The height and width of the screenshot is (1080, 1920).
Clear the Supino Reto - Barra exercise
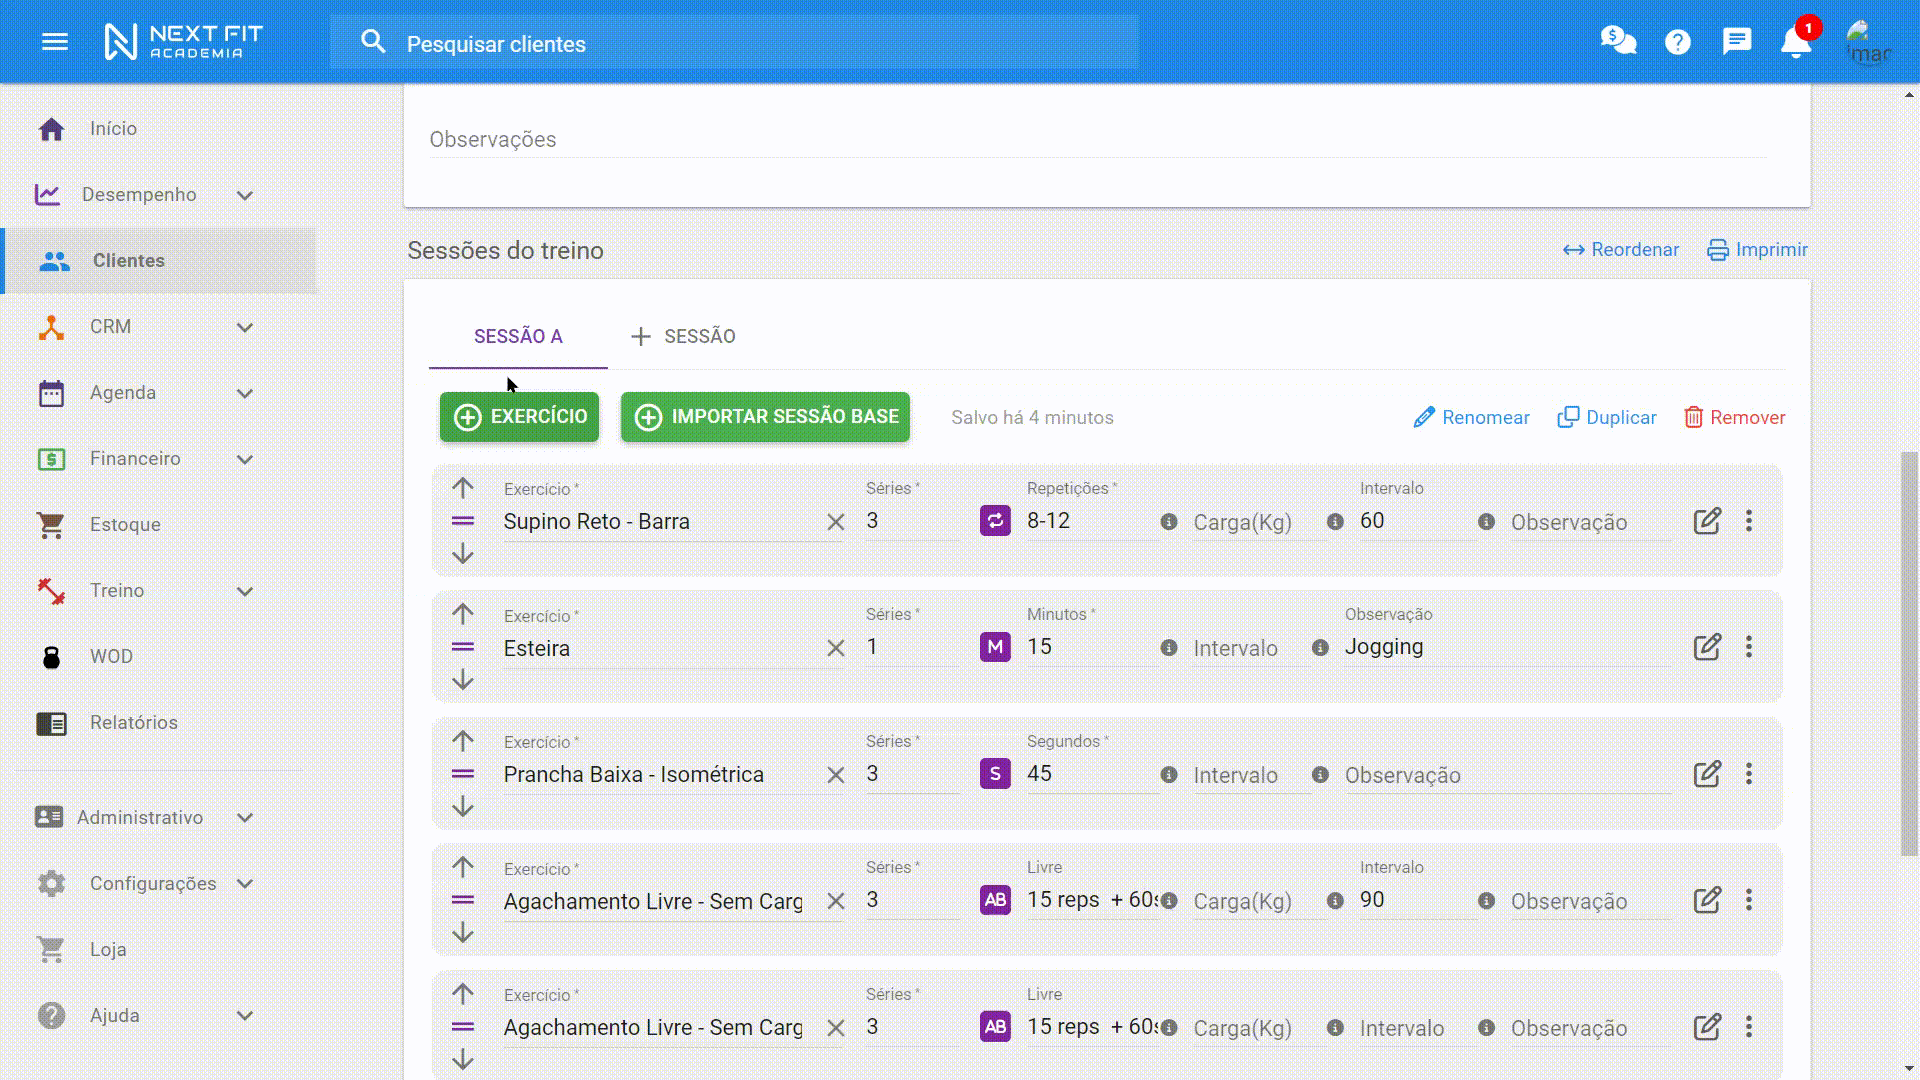coord(836,522)
